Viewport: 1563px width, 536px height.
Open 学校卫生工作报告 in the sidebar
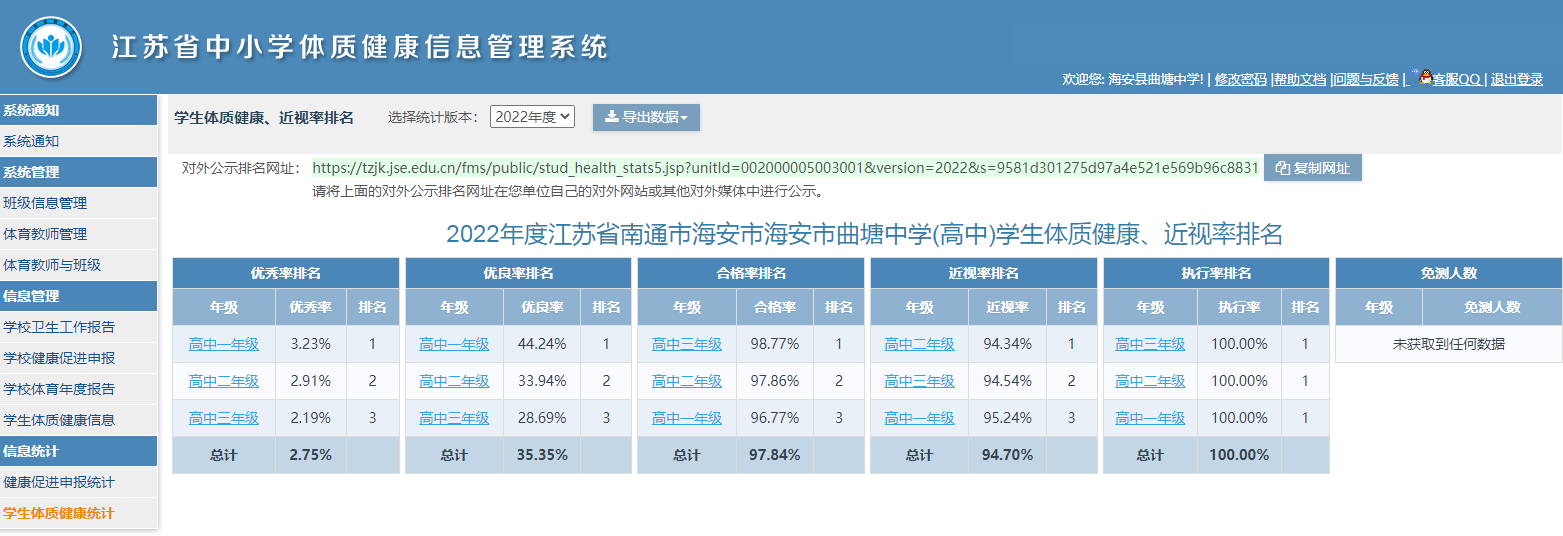coord(79,327)
